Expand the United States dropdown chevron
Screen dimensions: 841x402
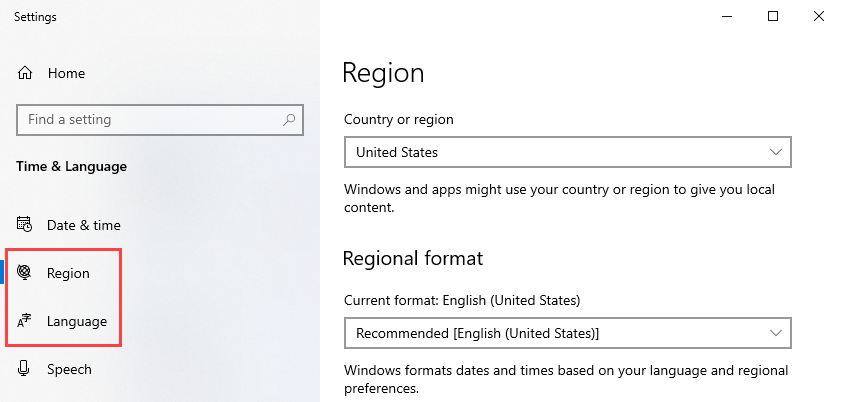(x=776, y=153)
